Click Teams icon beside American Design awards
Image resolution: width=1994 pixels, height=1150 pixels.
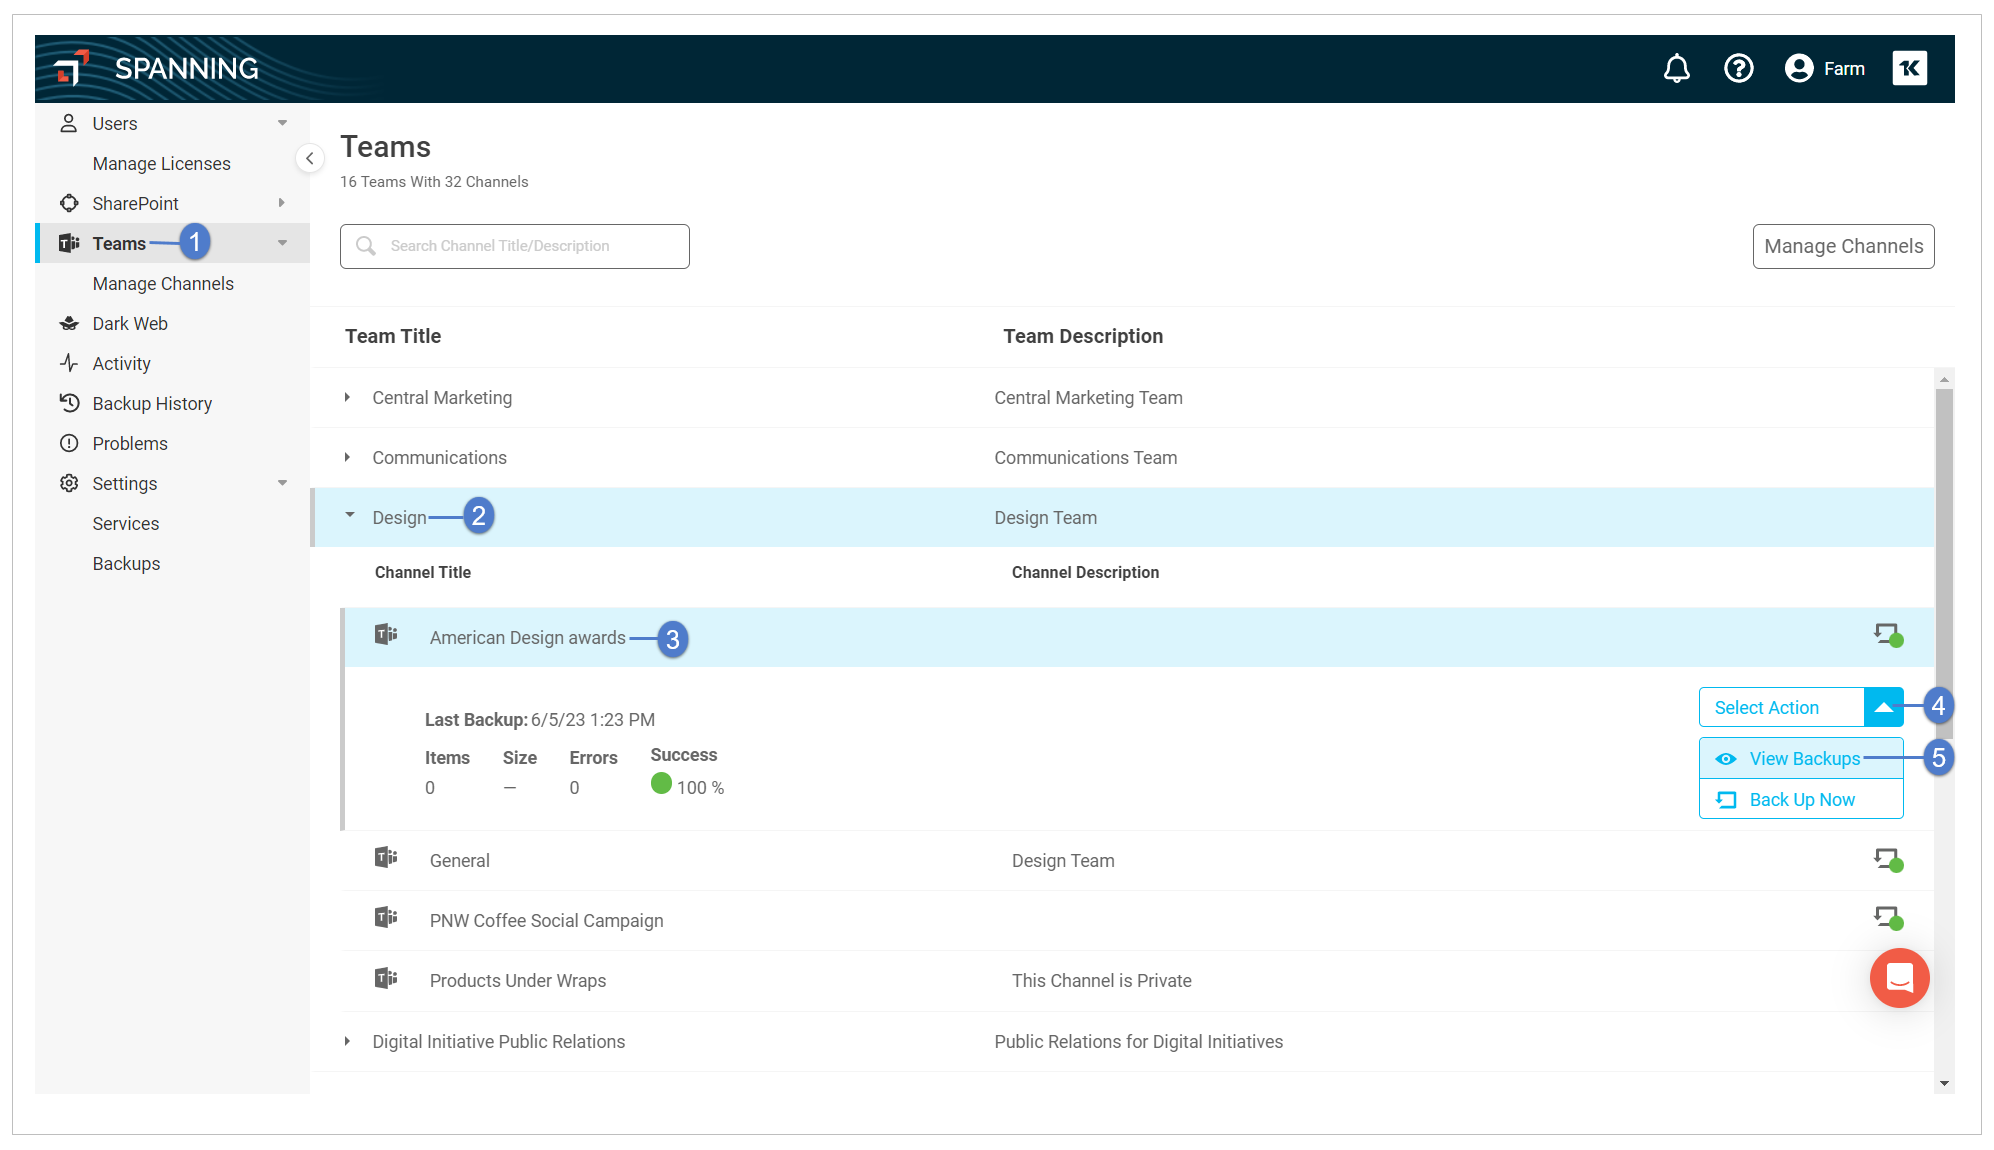[386, 634]
